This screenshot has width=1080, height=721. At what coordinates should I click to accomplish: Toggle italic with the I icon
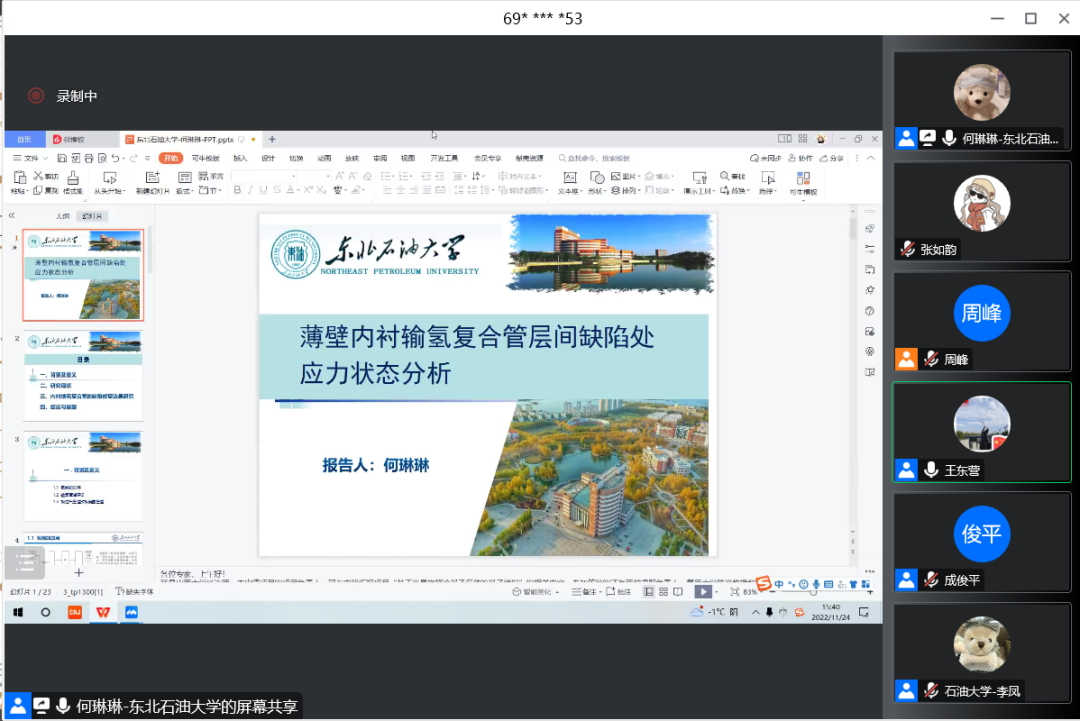[x=248, y=188]
